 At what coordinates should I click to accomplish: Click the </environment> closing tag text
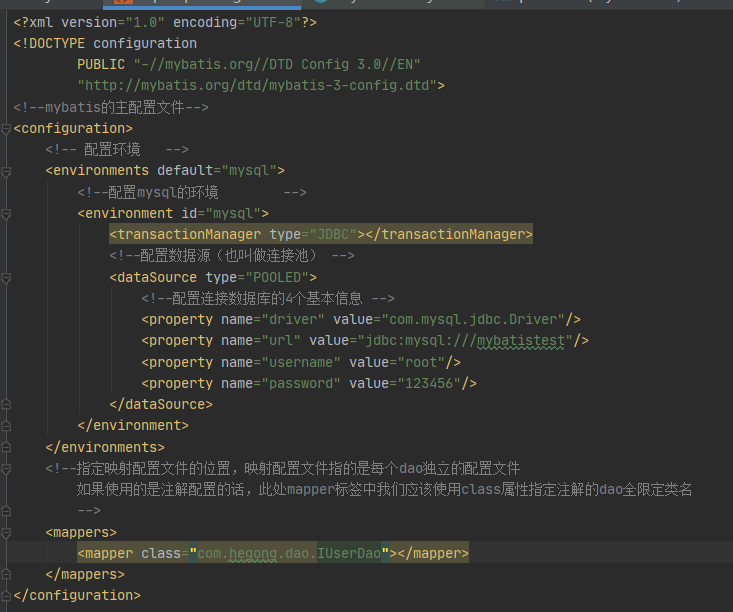tap(133, 425)
